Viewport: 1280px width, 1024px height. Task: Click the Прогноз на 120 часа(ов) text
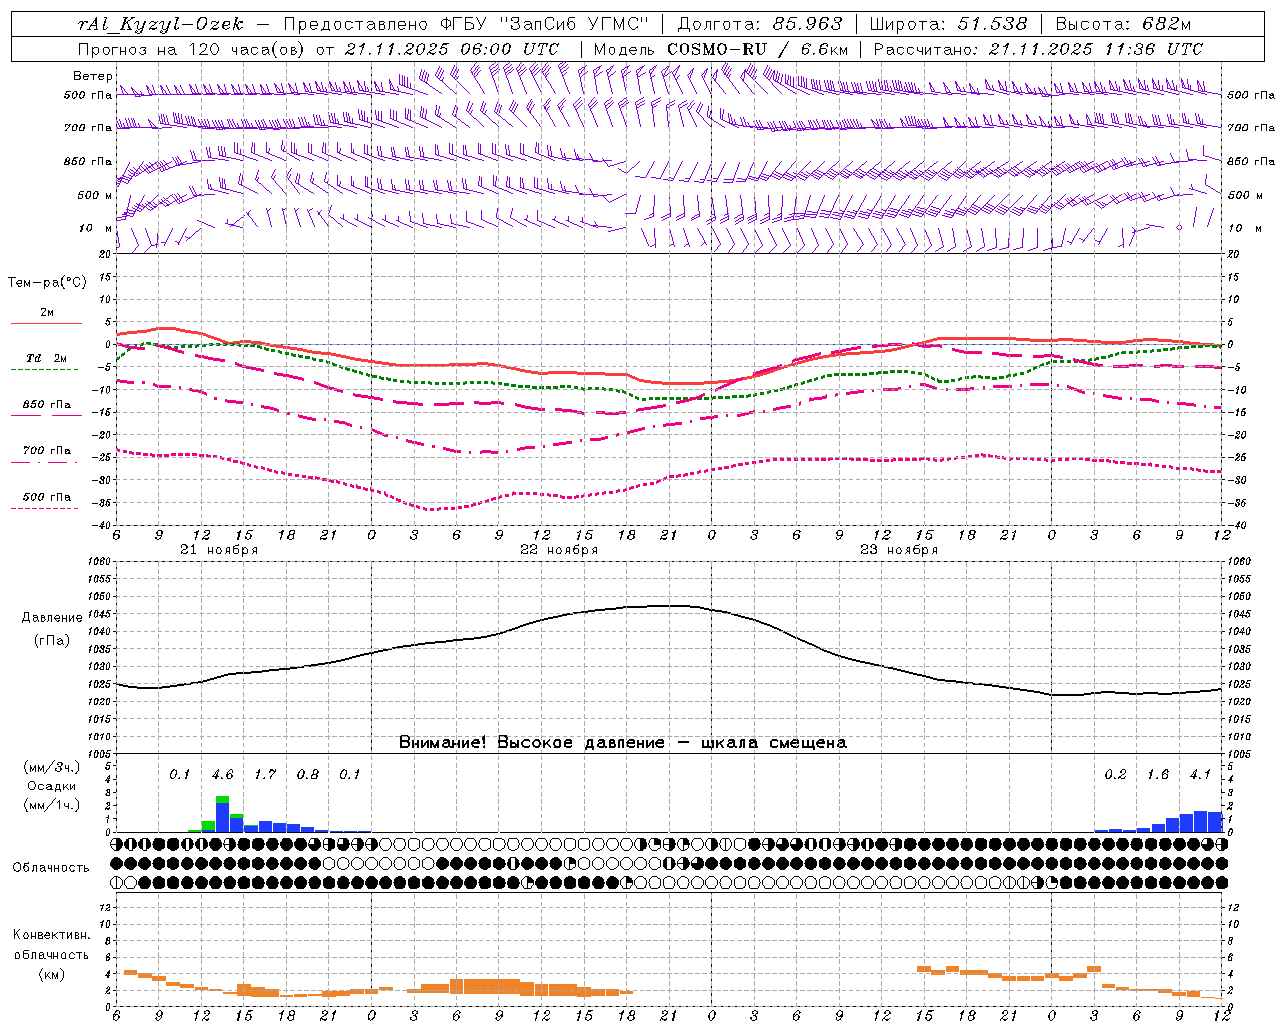pos(193,49)
